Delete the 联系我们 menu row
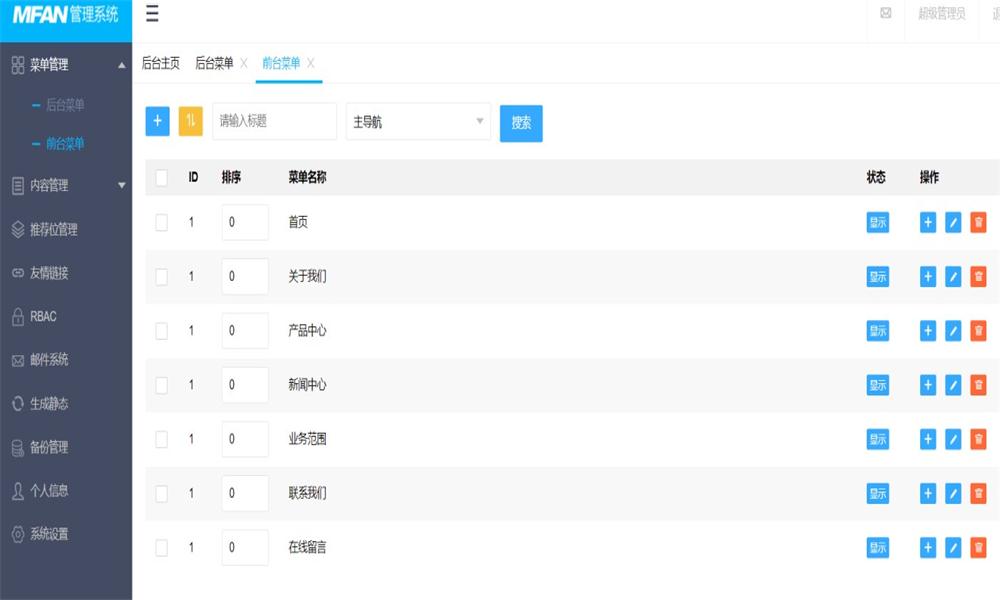The image size is (1000, 600). 978,494
